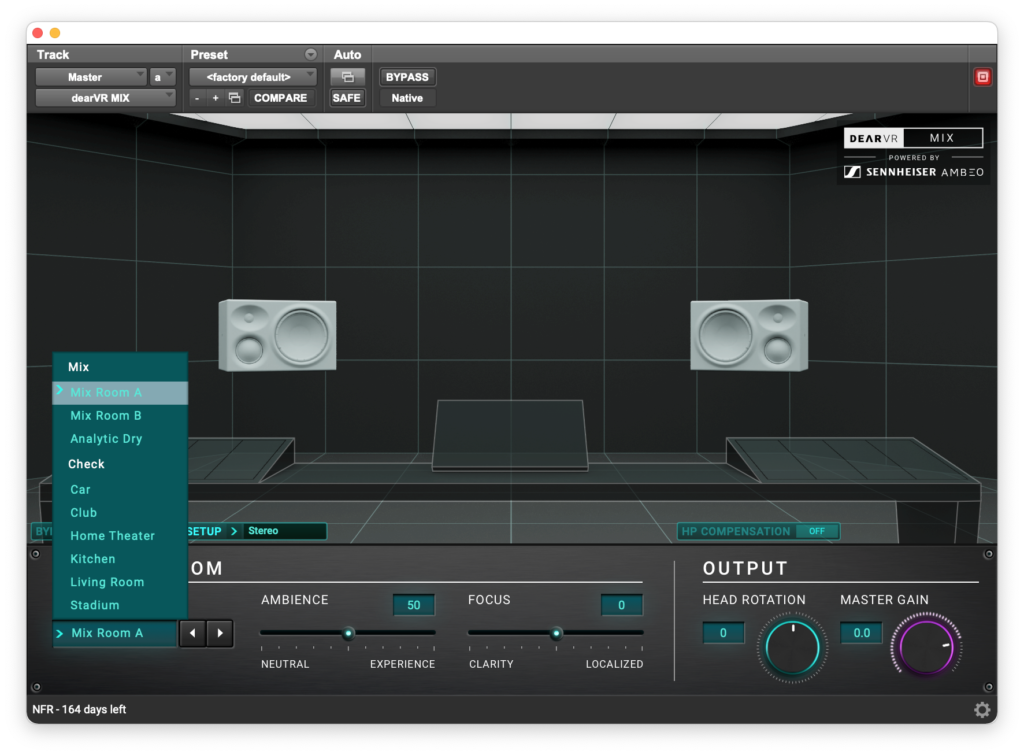Open the plug-in automation enable window
Image resolution: width=1024 pixels, height=755 pixels.
[347, 77]
